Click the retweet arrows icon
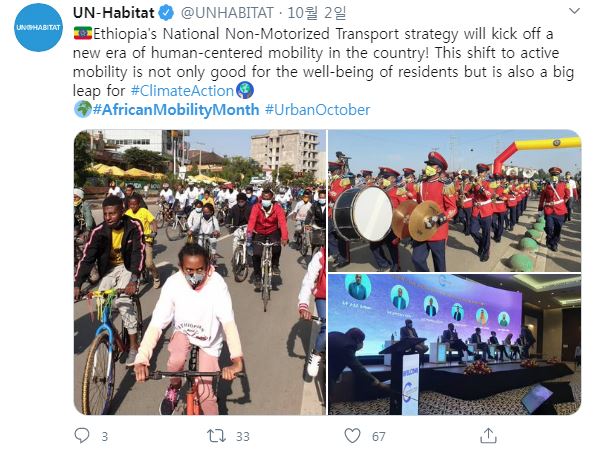The width and height of the screenshot is (594, 451). coord(216,436)
